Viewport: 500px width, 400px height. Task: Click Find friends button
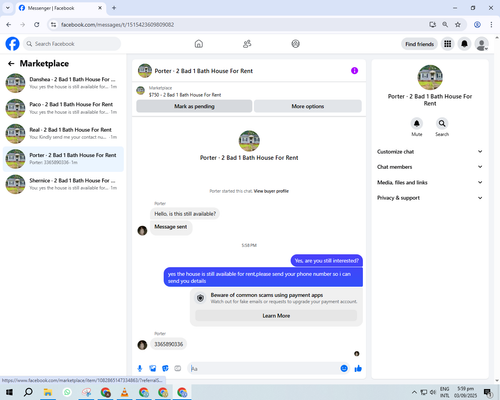tap(419, 44)
